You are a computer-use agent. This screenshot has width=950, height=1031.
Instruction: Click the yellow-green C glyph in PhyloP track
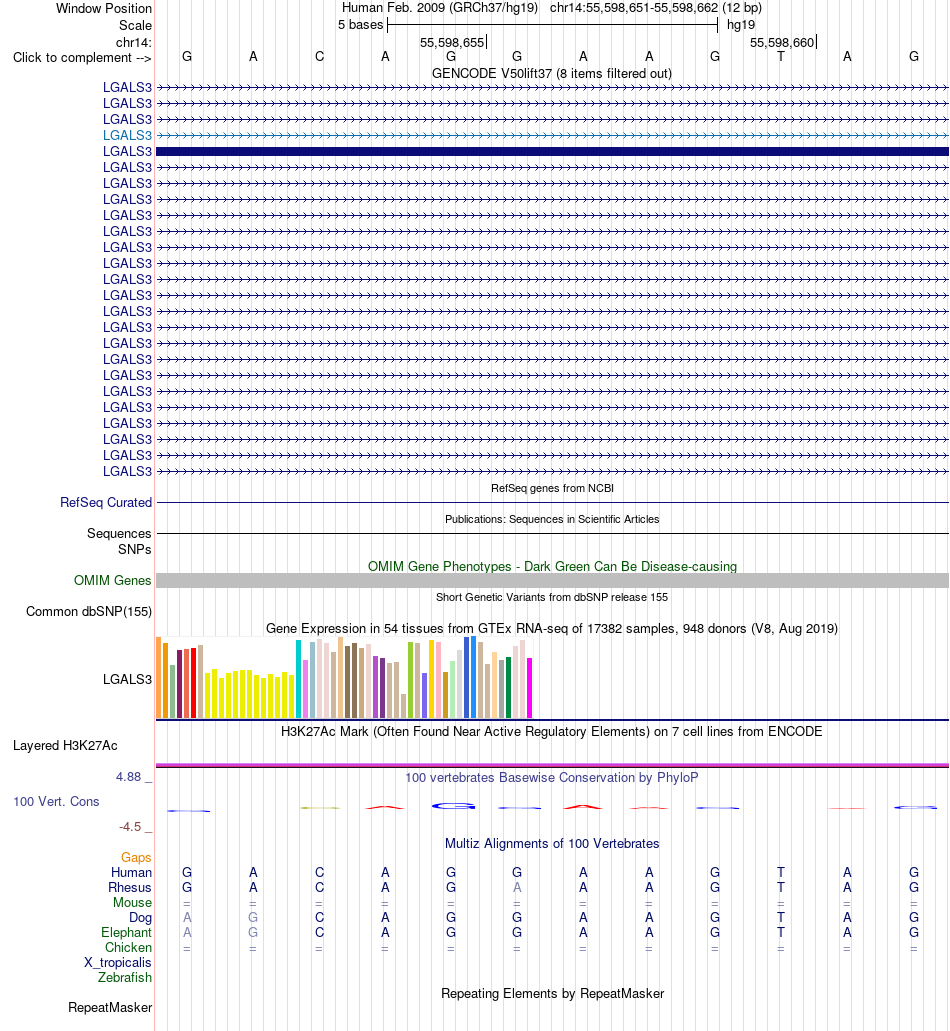coord(320,807)
